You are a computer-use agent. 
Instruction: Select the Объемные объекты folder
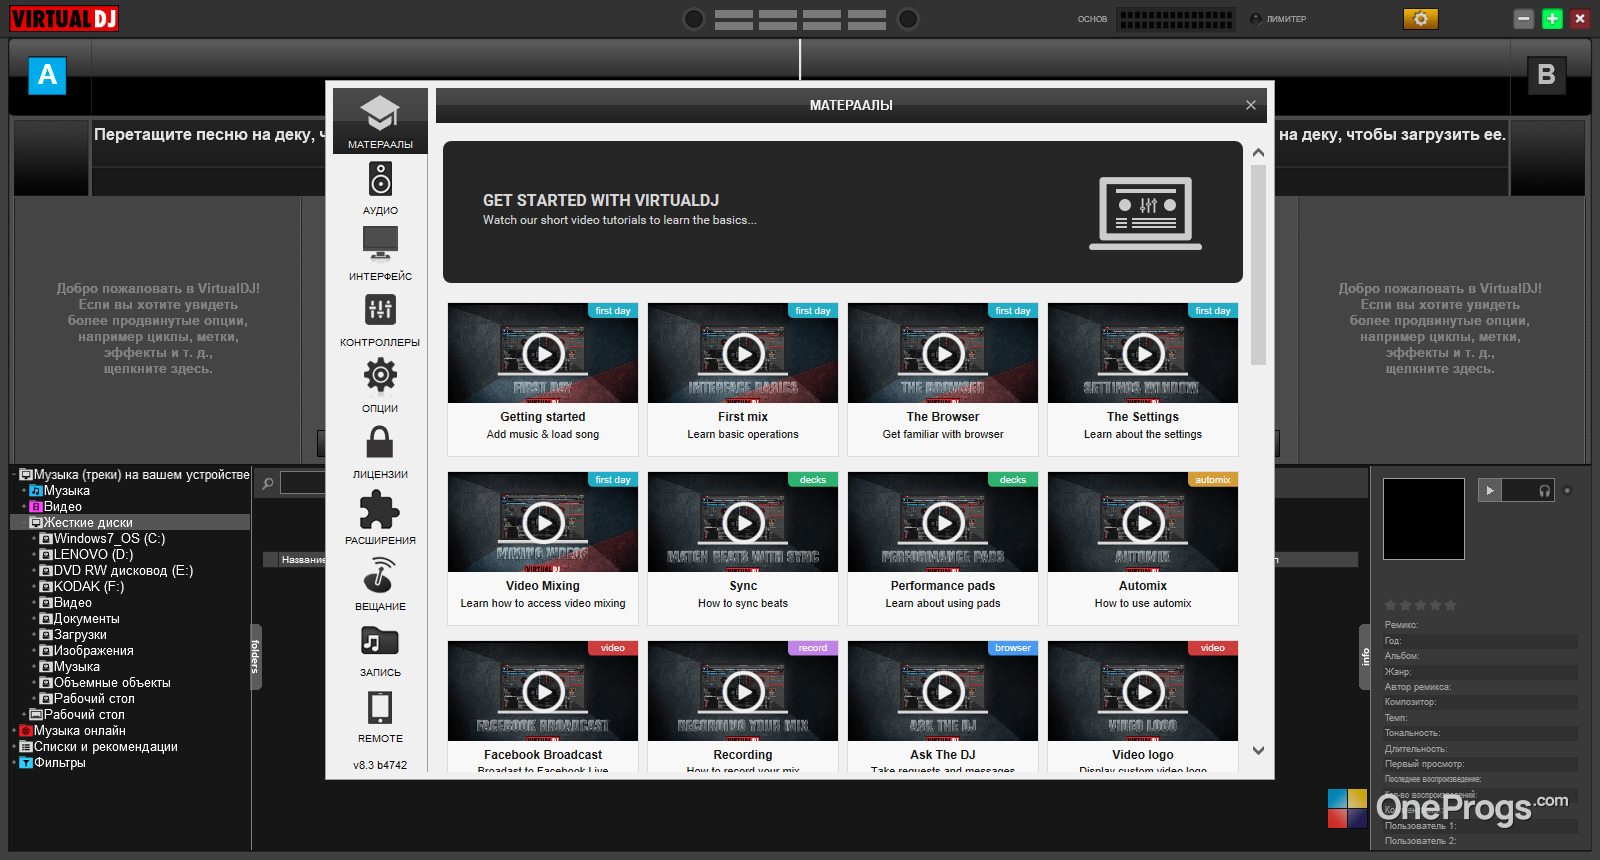(112, 683)
